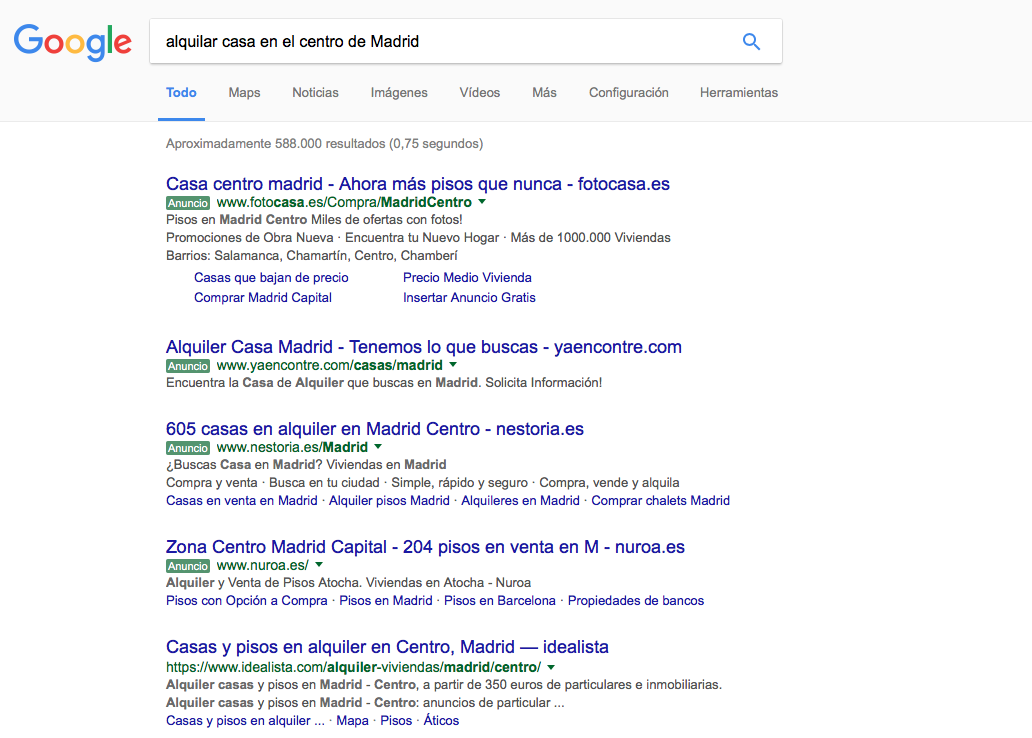This screenshot has width=1032, height=738.
Task: Open Herramientas search tools
Action: tap(738, 93)
